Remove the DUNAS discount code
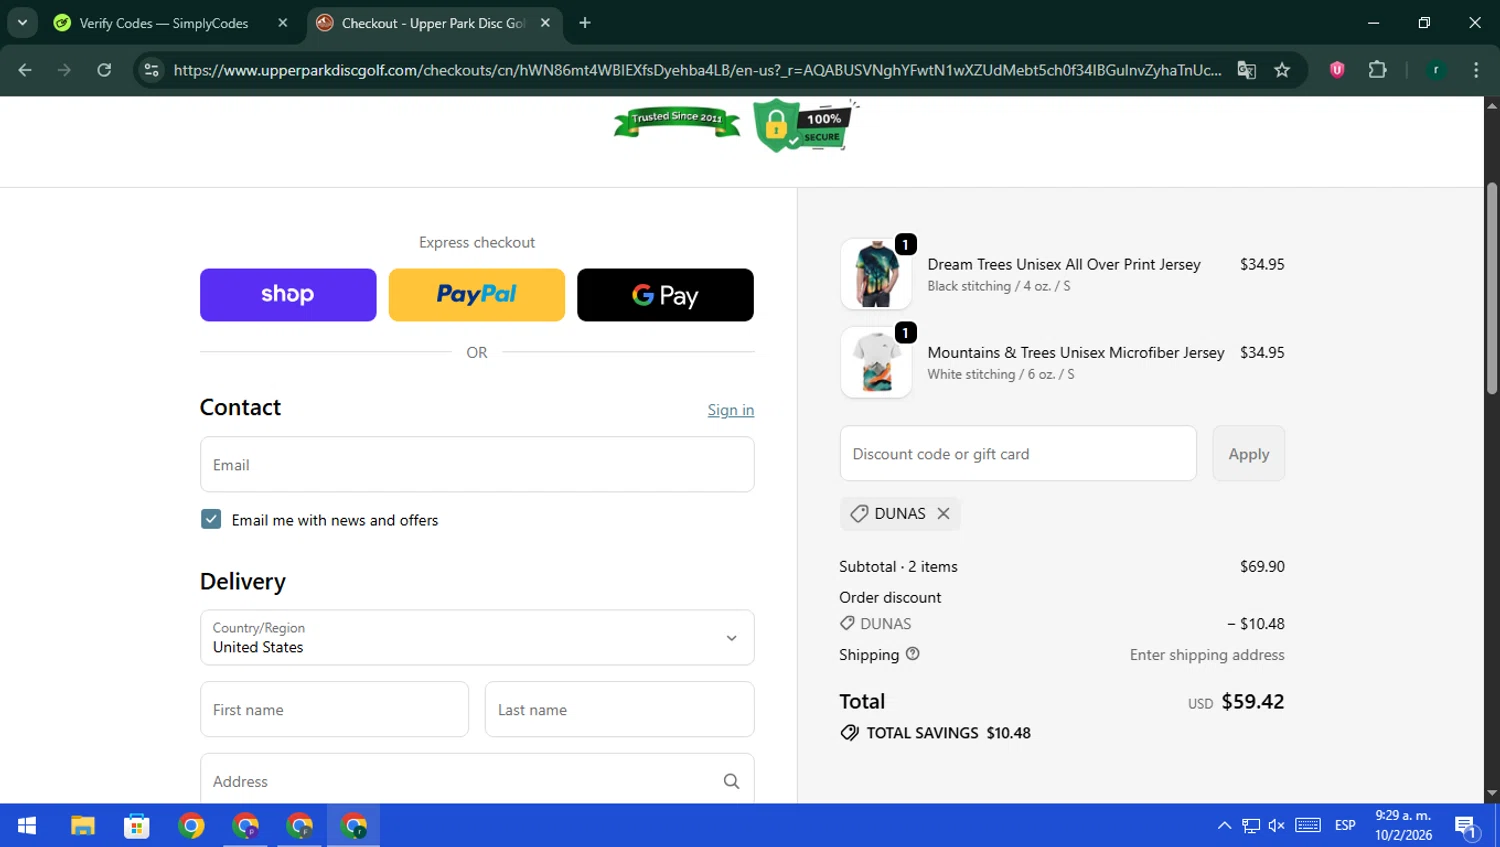The image size is (1500, 847). click(943, 513)
